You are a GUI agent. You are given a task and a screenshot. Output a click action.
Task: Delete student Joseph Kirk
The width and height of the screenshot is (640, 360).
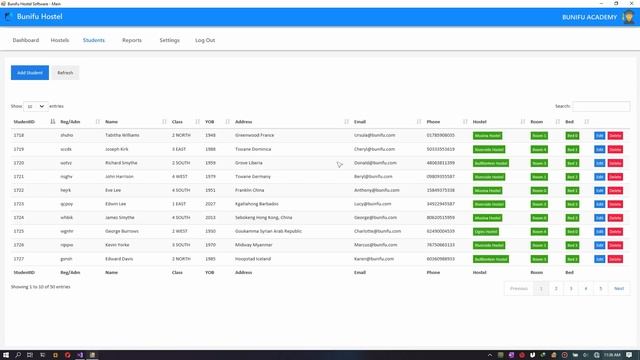point(615,149)
